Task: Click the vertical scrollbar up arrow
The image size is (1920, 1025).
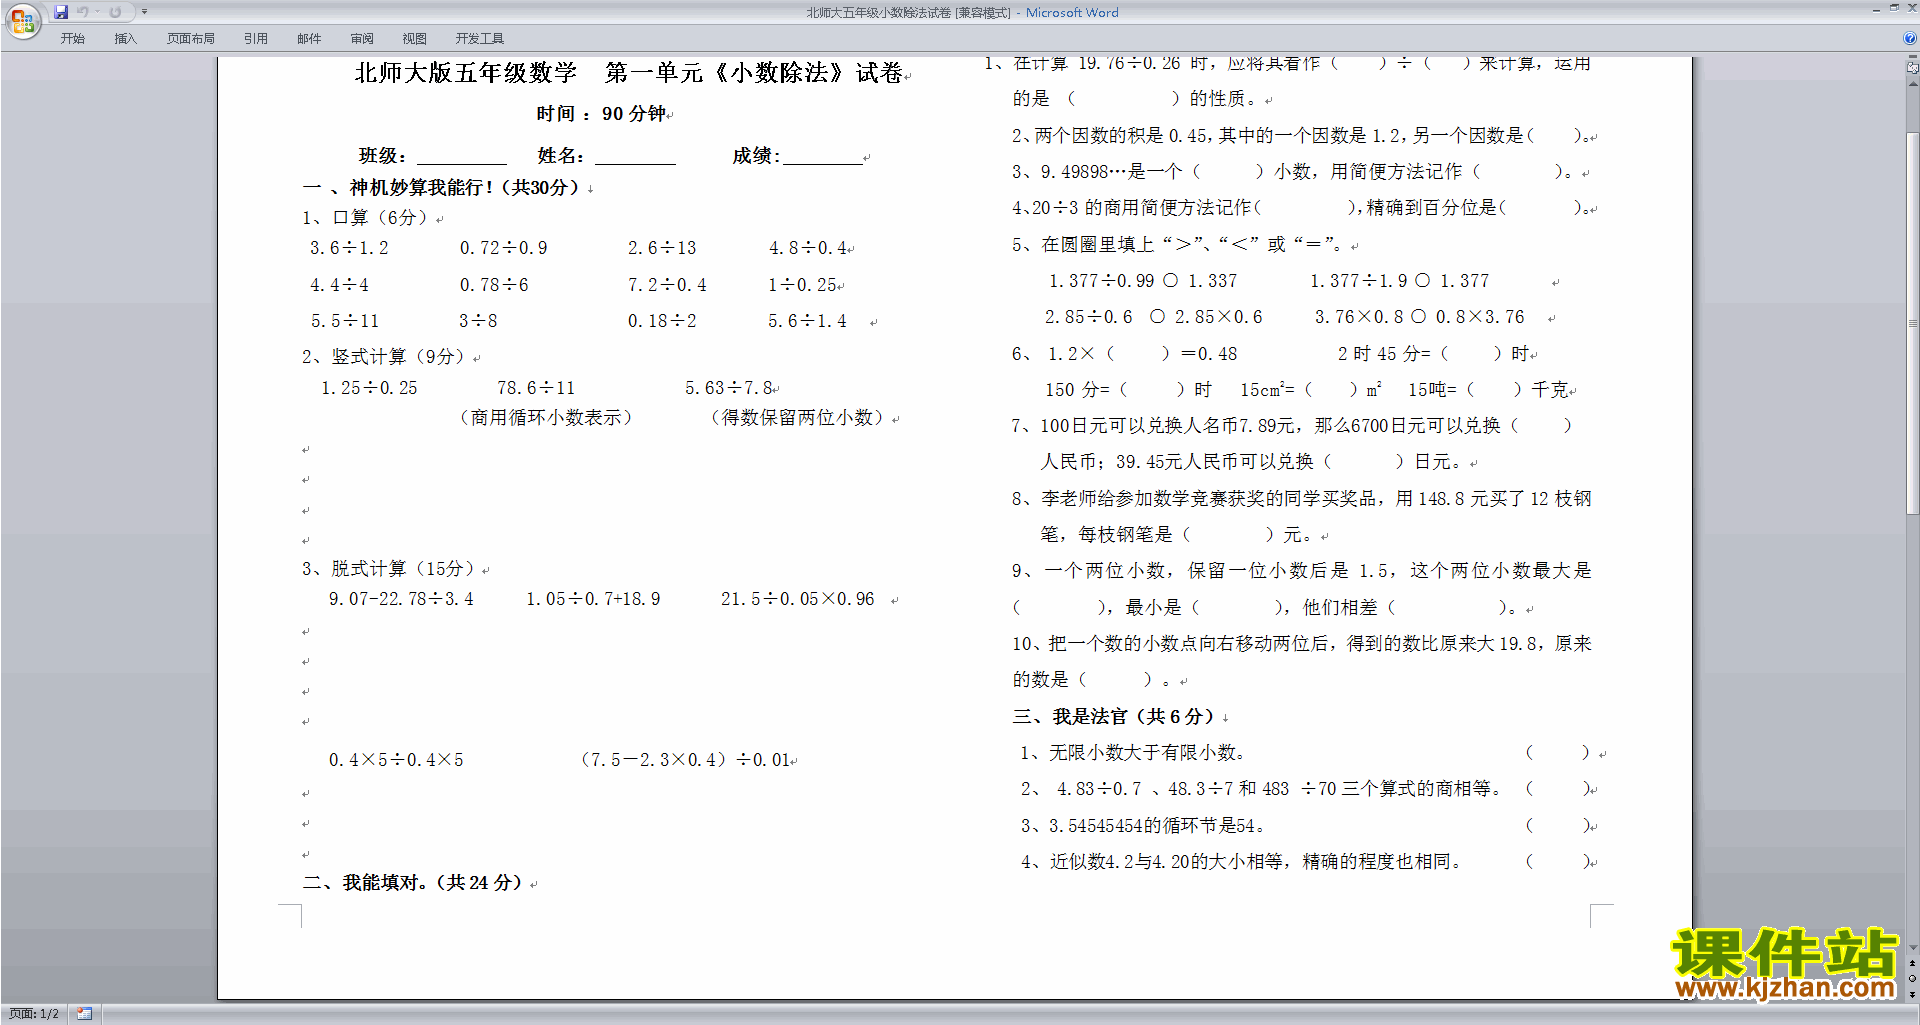Action: pyautogui.click(x=1913, y=83)
